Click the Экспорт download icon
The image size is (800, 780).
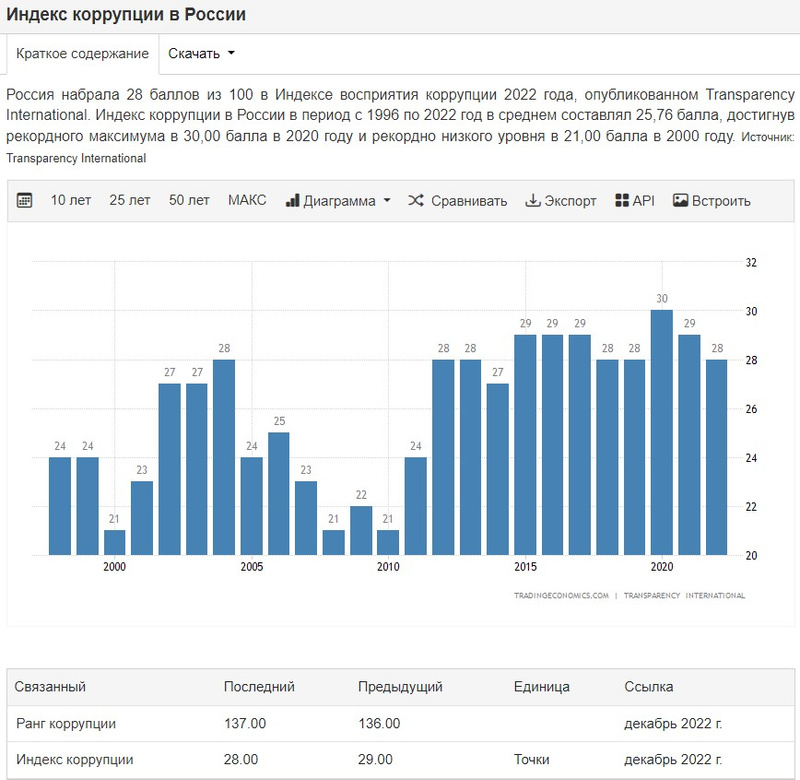(533, 201)
